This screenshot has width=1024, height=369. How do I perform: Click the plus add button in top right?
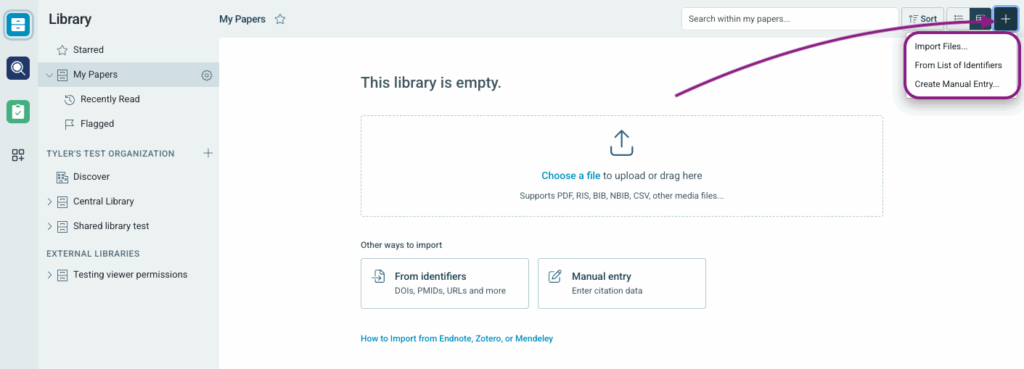[1005, 19]
